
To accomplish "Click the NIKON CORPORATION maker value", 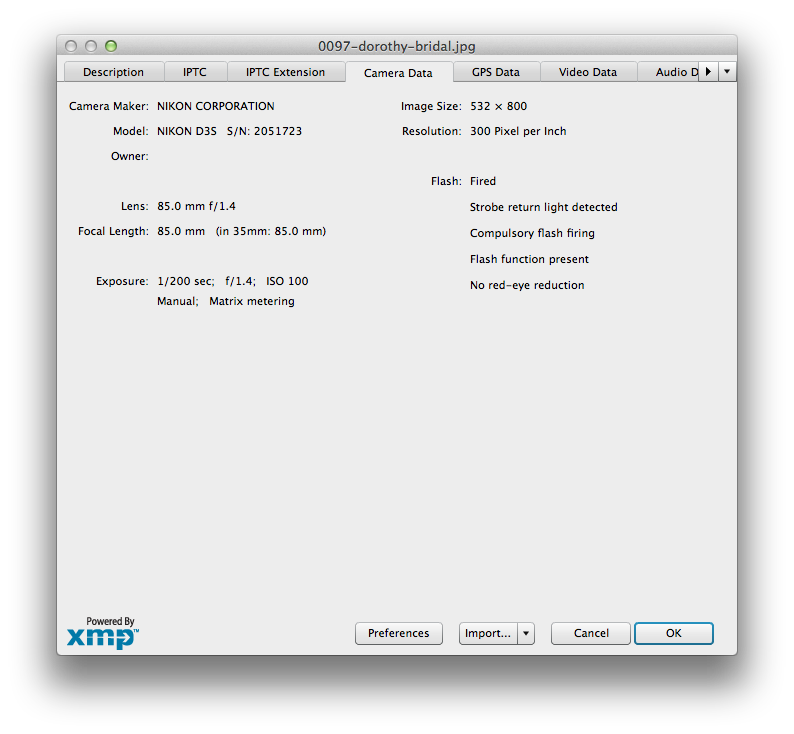I will tap(216, 106).
